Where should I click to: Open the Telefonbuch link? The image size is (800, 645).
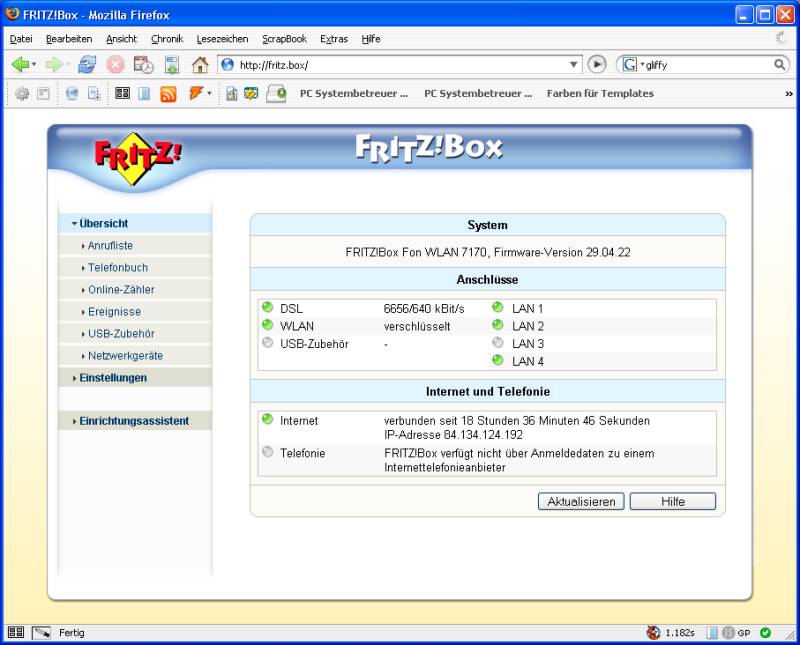118,267
